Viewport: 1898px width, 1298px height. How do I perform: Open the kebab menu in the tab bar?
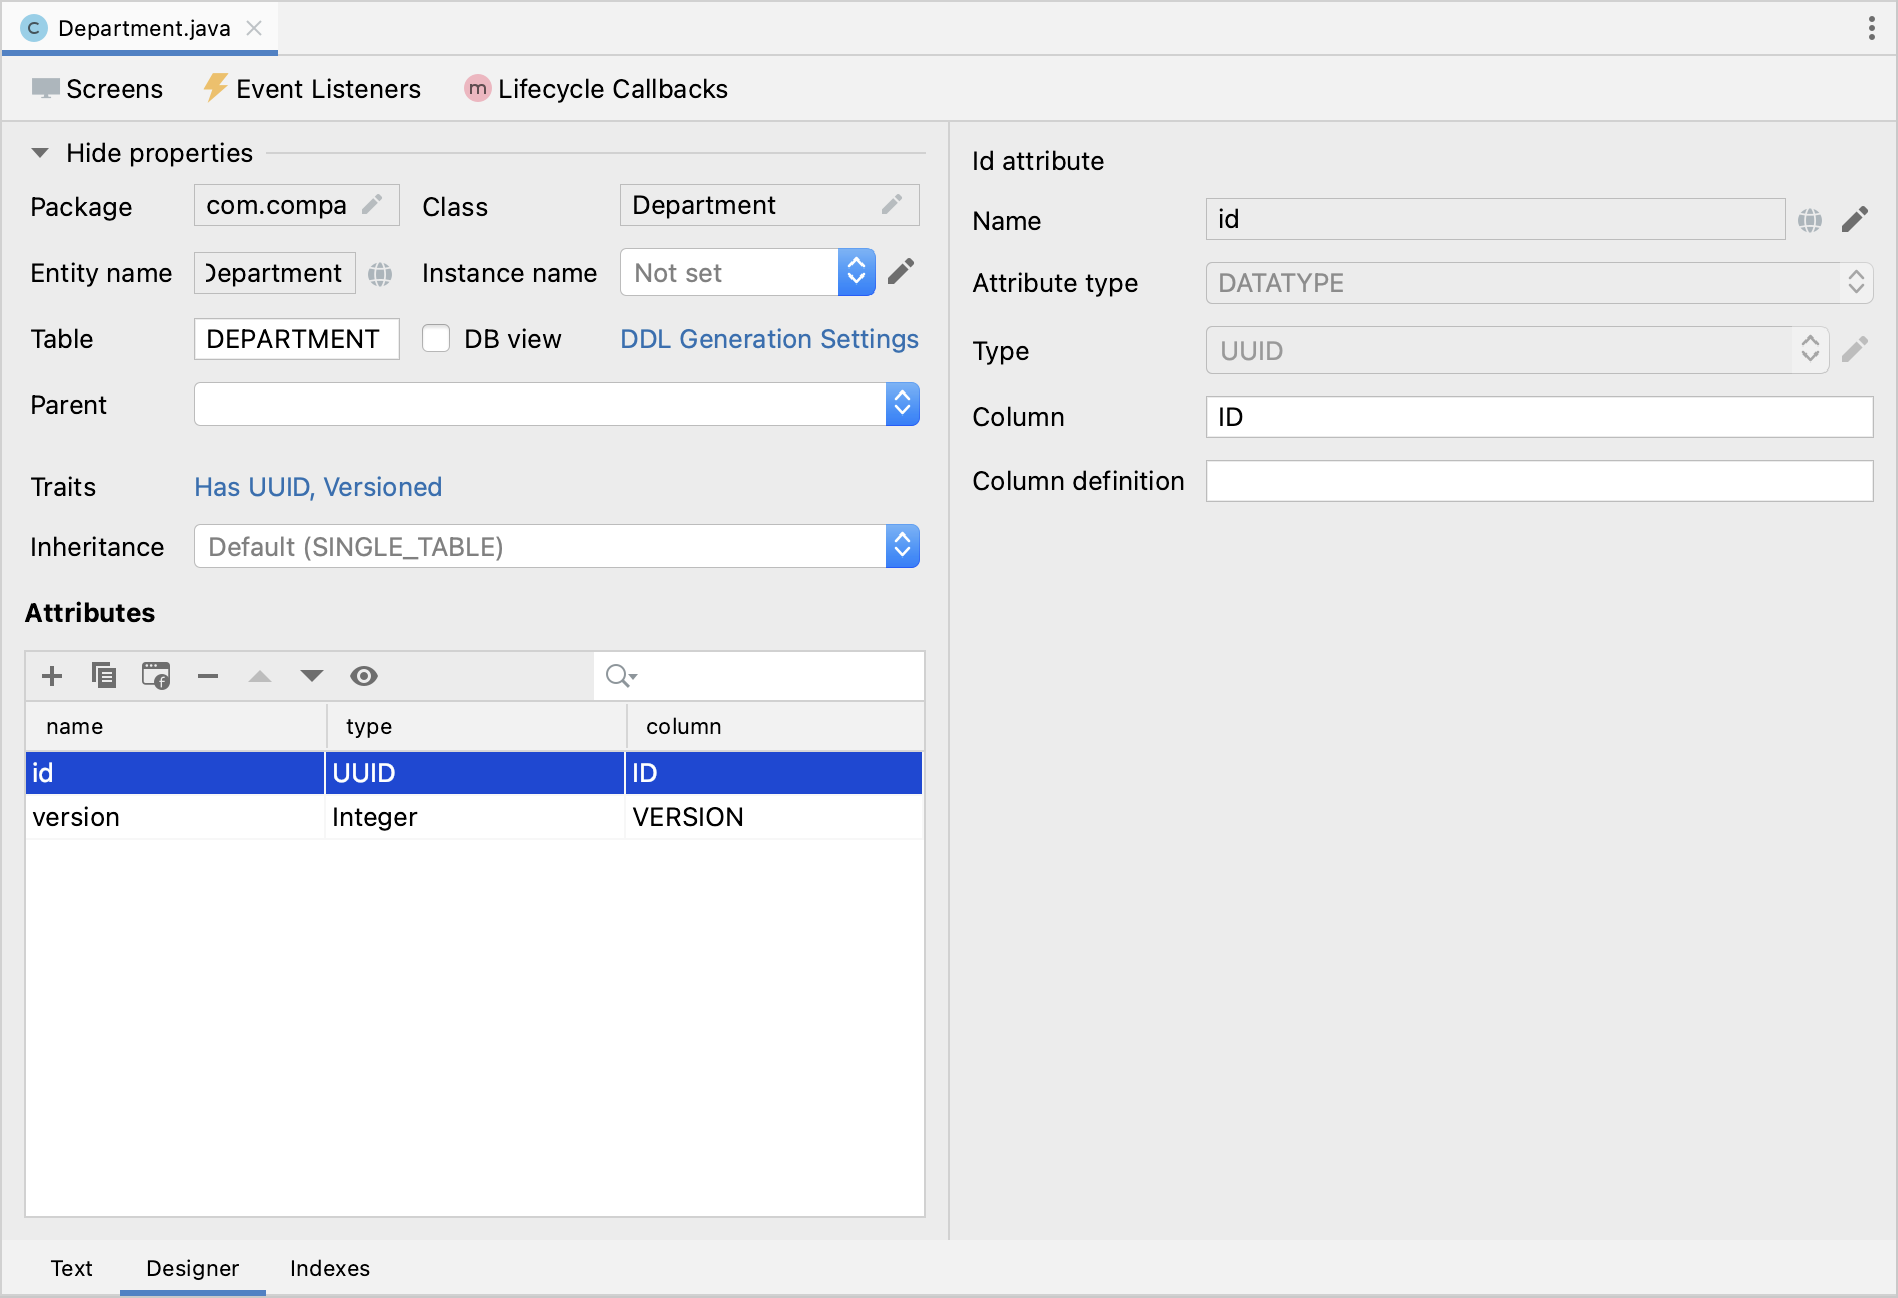coord(1871,28)
